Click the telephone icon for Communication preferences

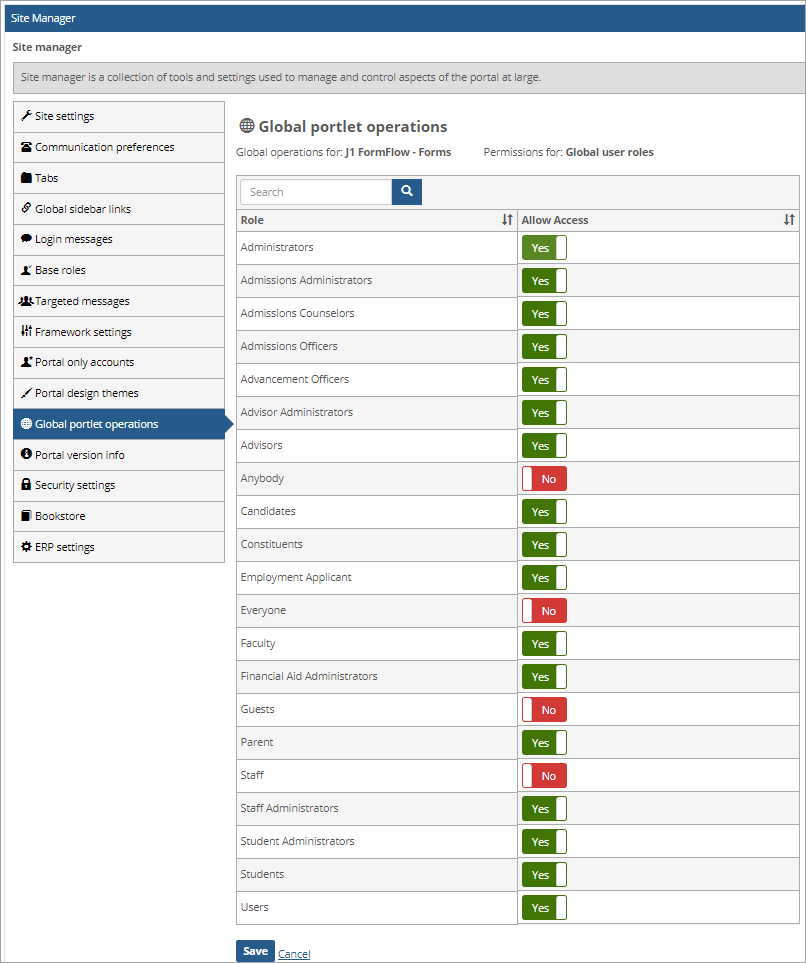(26, 147)
